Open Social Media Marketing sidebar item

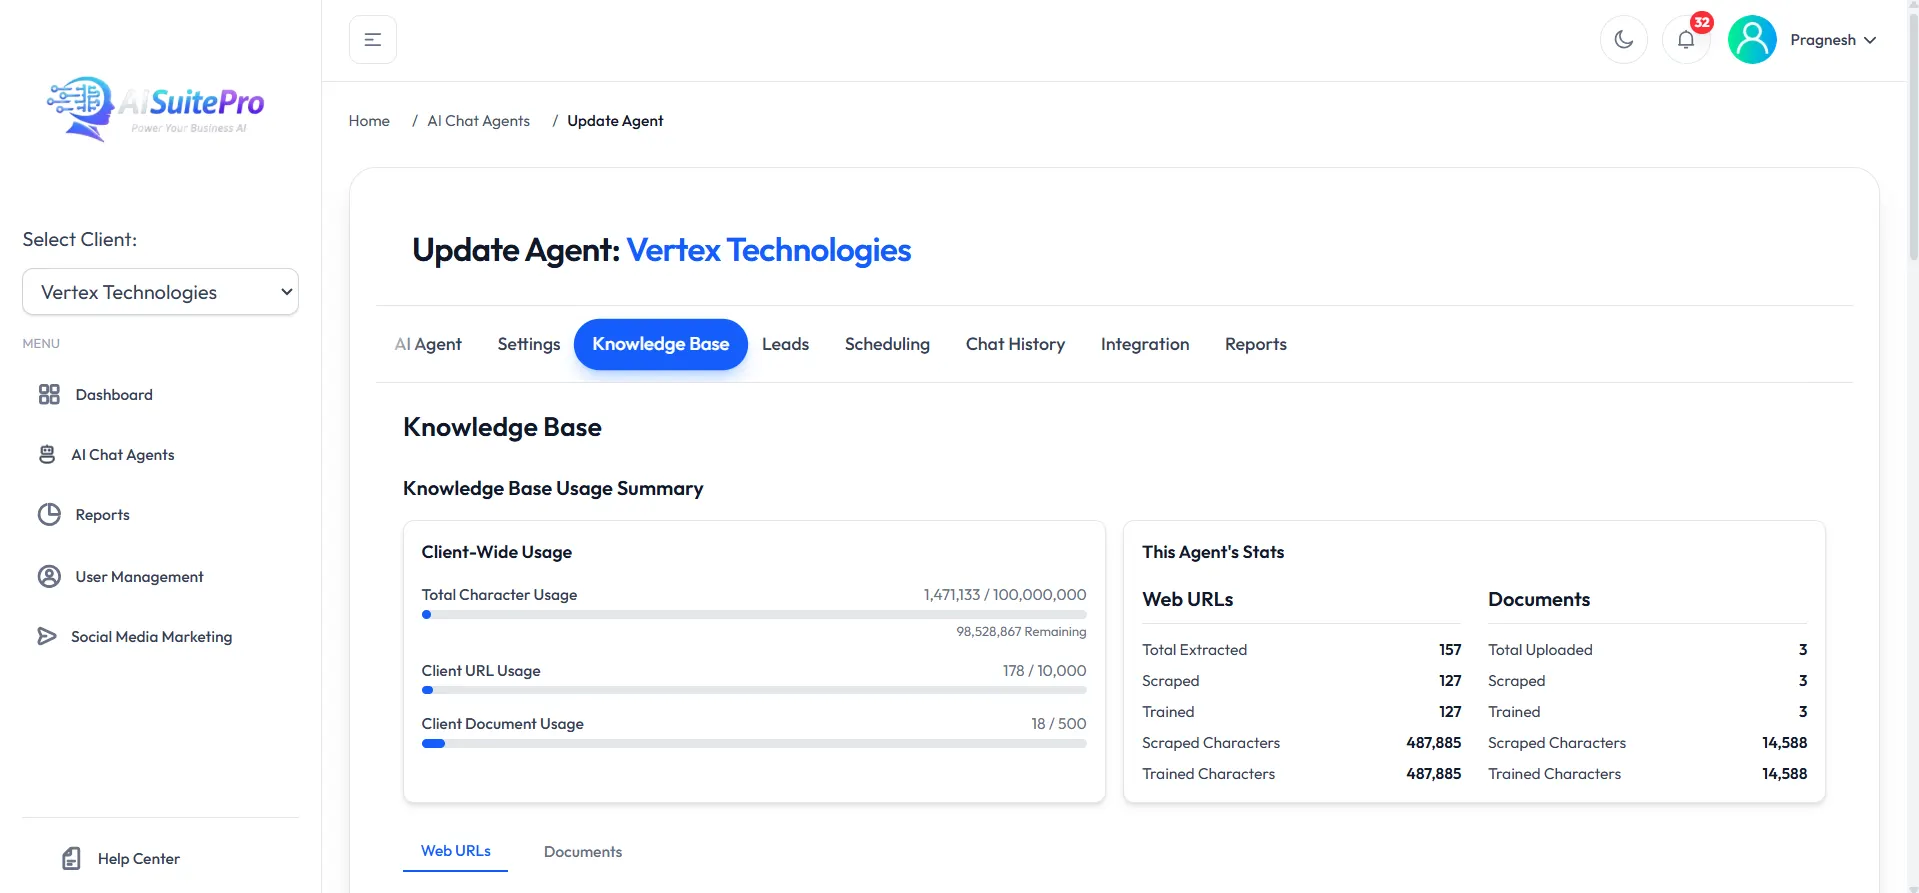(152, 637)
